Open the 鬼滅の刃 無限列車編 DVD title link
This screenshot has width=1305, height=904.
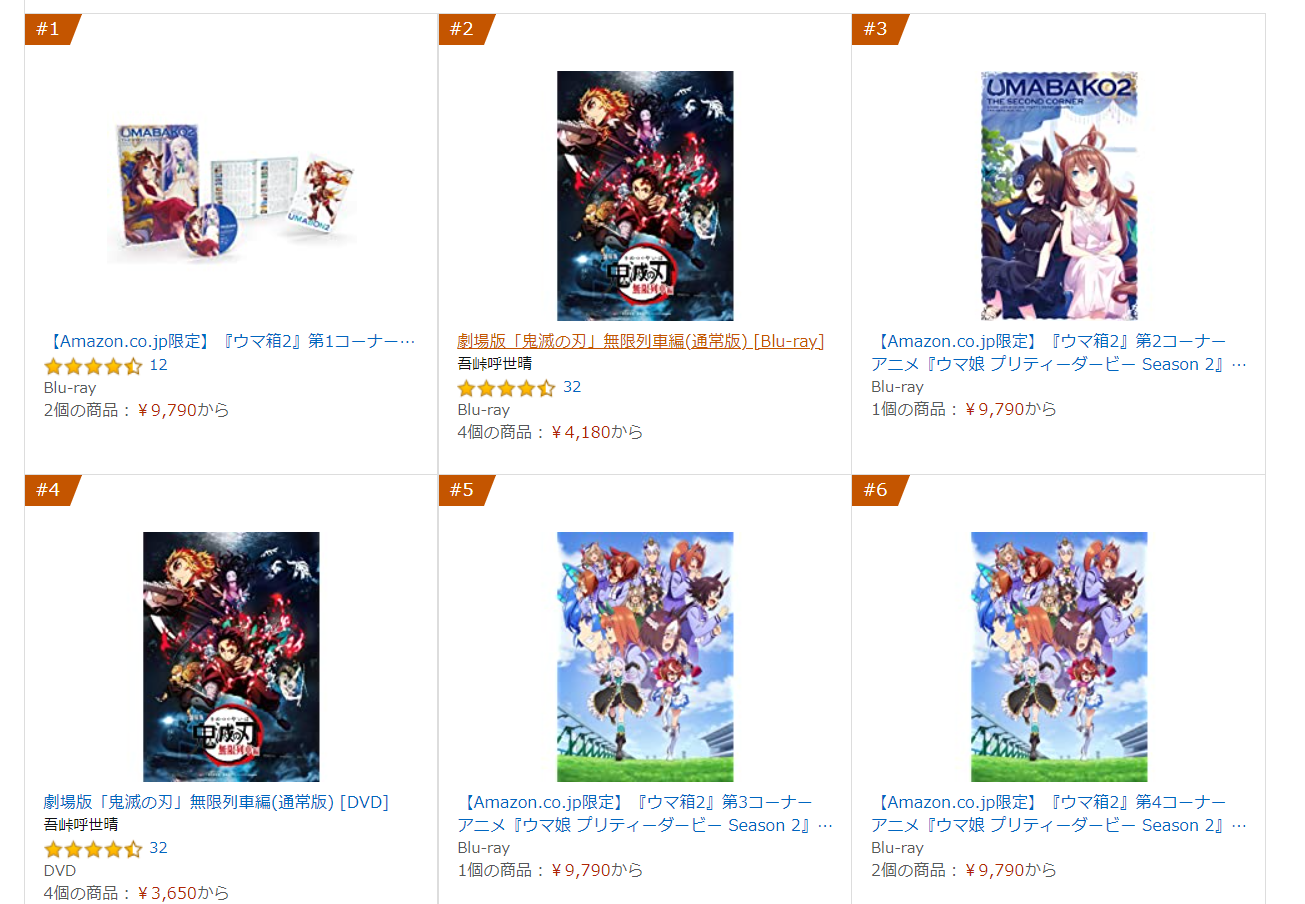point(216,802)
